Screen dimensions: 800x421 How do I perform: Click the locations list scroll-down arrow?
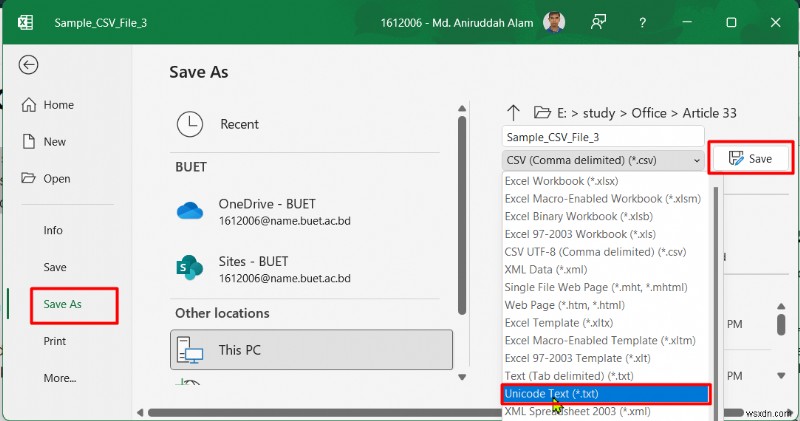[x=462, y=378]
